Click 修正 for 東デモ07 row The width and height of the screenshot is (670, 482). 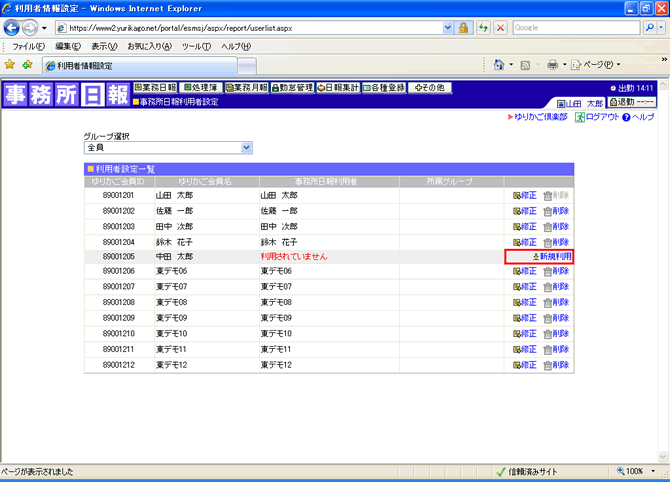tap(525, 287)
